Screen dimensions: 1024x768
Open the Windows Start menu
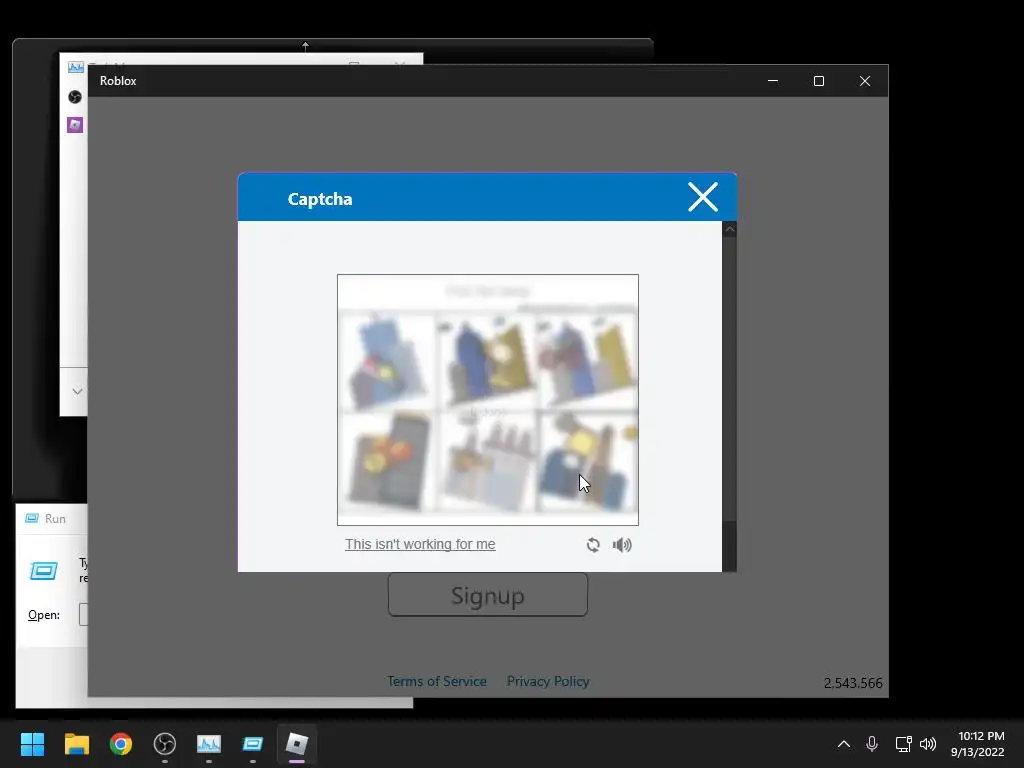32,744
